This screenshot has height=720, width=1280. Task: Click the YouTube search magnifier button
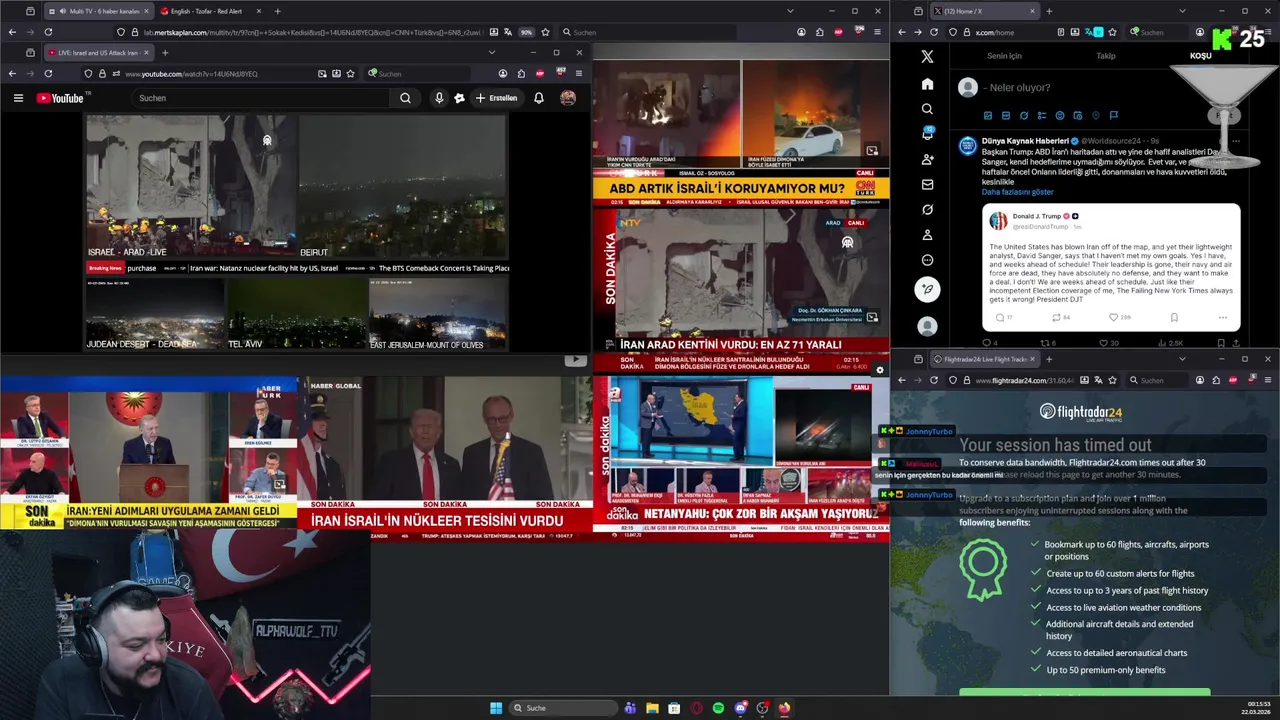coord(405,98)
